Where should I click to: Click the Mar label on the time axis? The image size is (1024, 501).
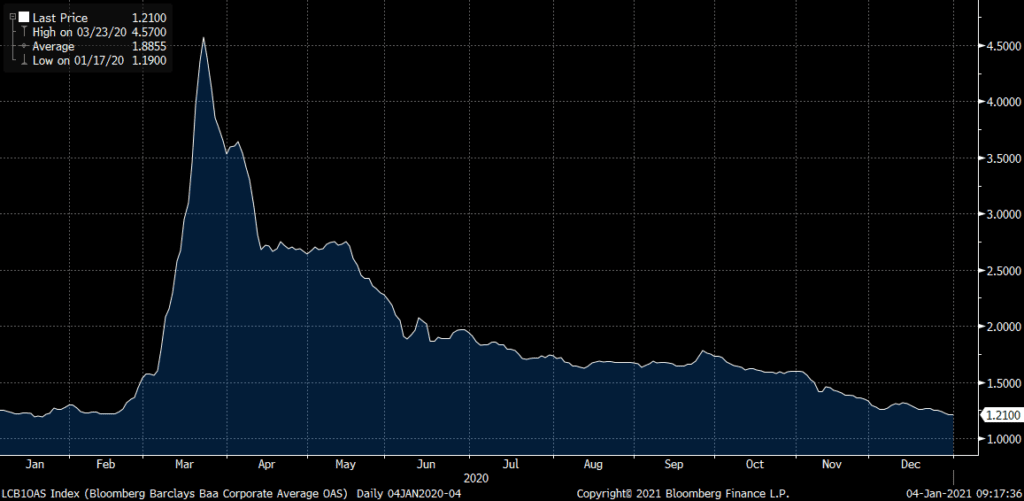point(187,464)
